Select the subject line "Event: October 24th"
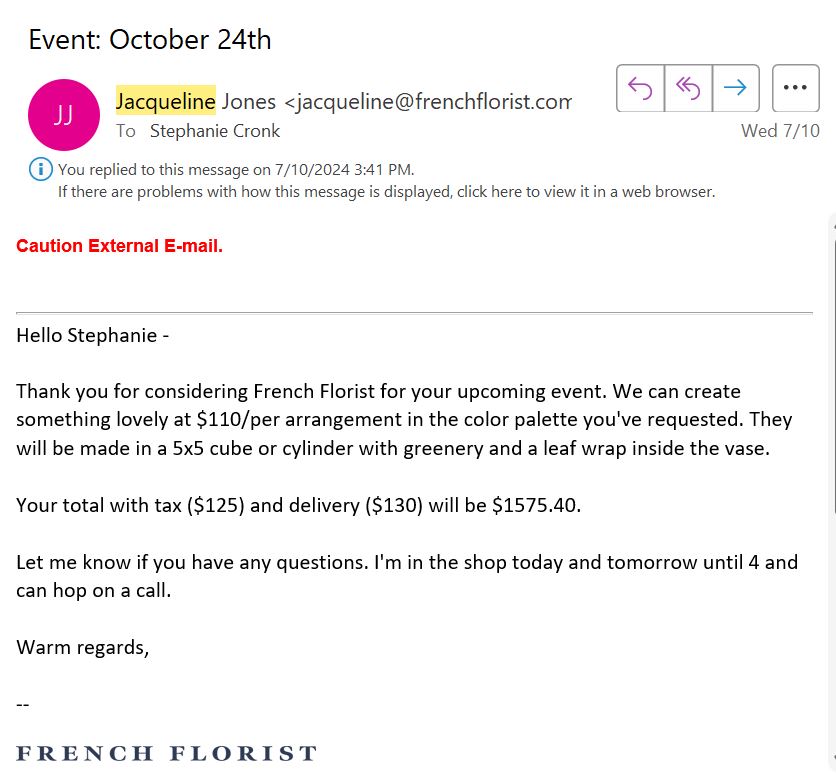The image size is (836, 773). tap(150, 40)
